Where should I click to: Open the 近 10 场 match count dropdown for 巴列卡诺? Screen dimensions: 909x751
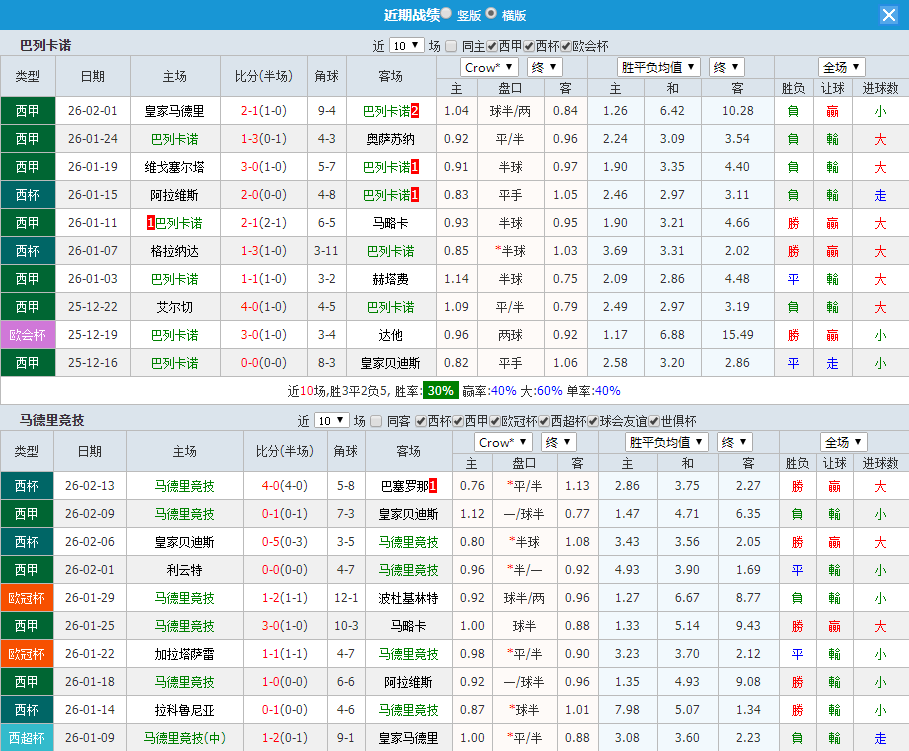[x=406, y=44]
